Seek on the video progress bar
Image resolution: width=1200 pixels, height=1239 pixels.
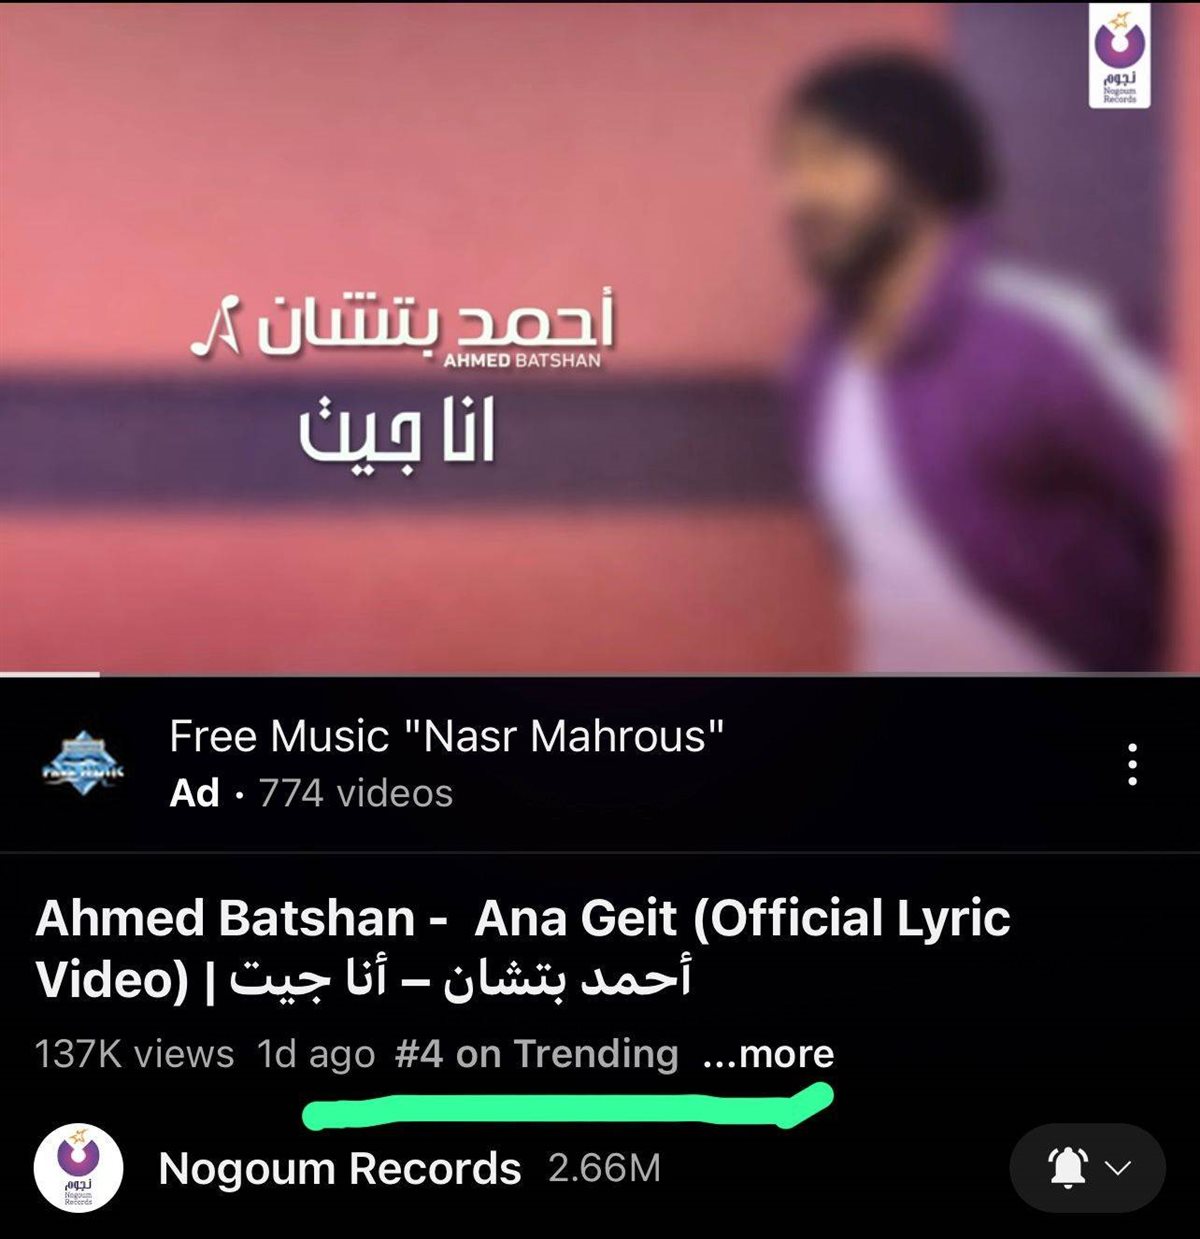pos(600,675)
